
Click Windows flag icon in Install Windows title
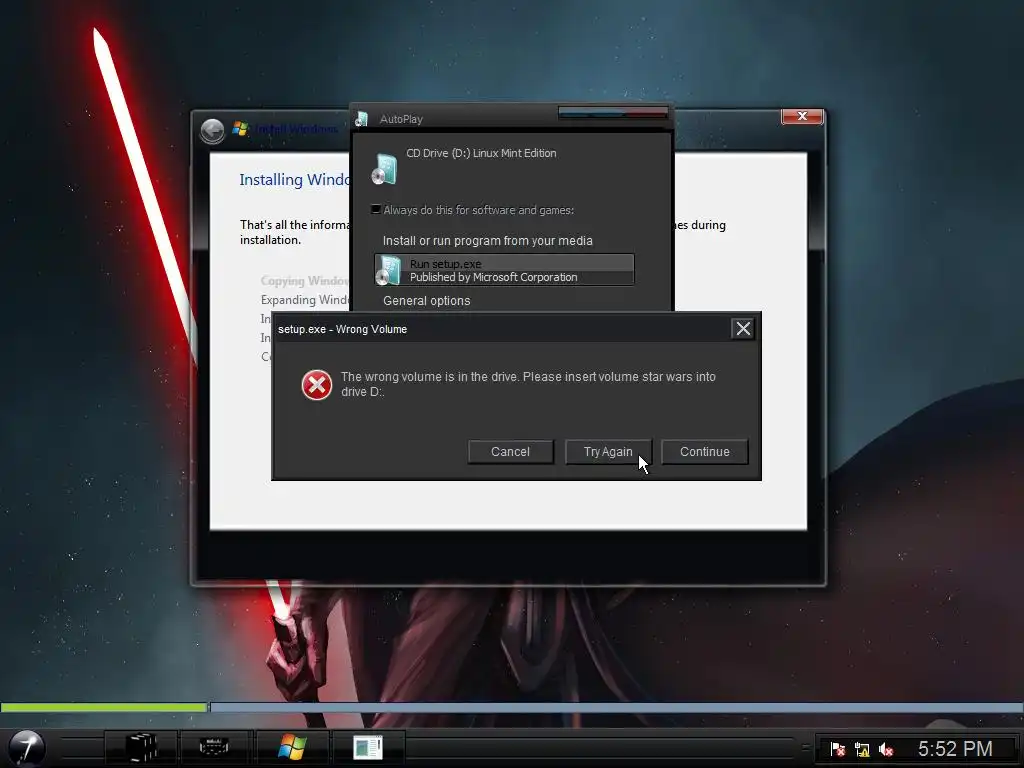pos(240,129)
